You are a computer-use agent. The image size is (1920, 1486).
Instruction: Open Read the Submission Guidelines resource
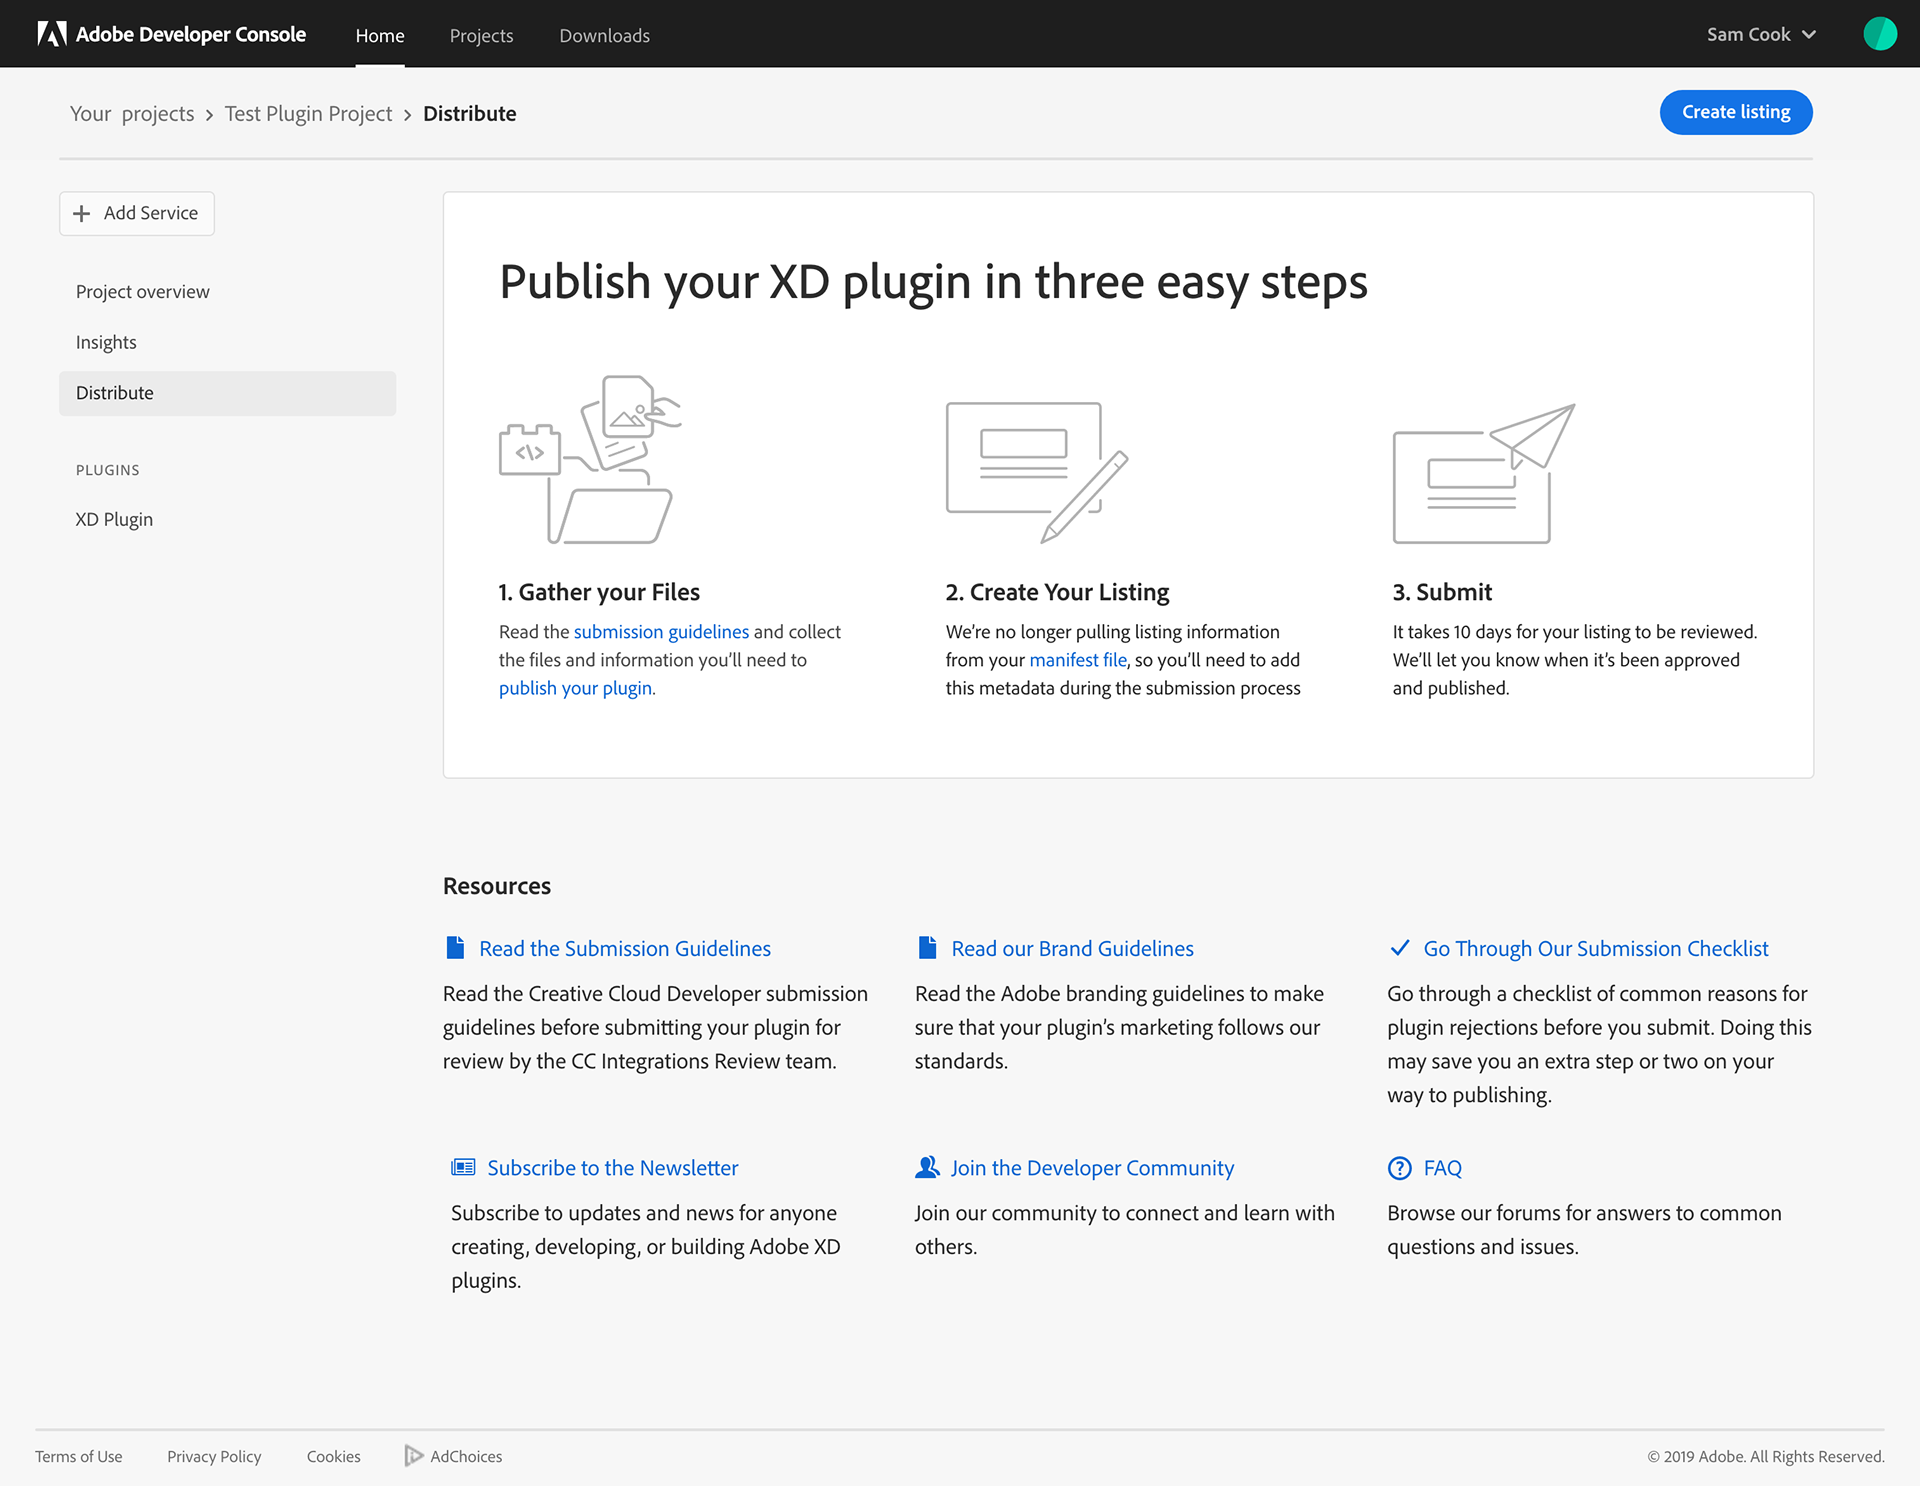pos(625,948)
